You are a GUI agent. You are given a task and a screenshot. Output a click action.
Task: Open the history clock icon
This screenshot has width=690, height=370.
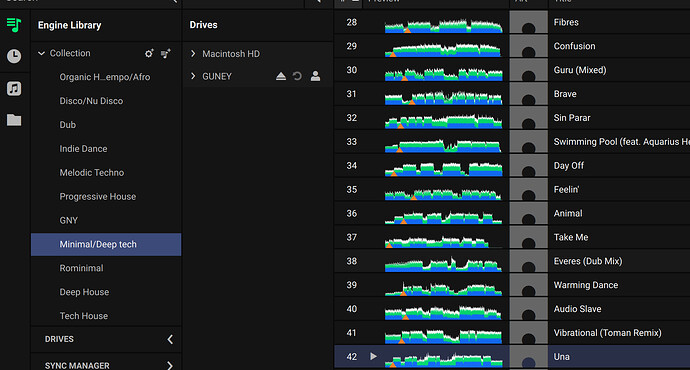tap(14, 56)
